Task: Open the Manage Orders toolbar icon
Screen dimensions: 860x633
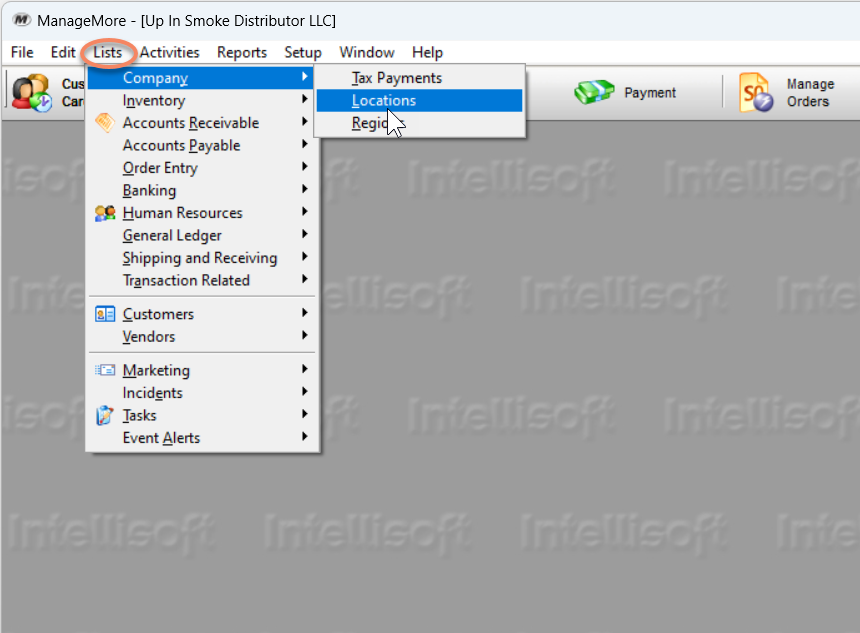Action: 756,93
